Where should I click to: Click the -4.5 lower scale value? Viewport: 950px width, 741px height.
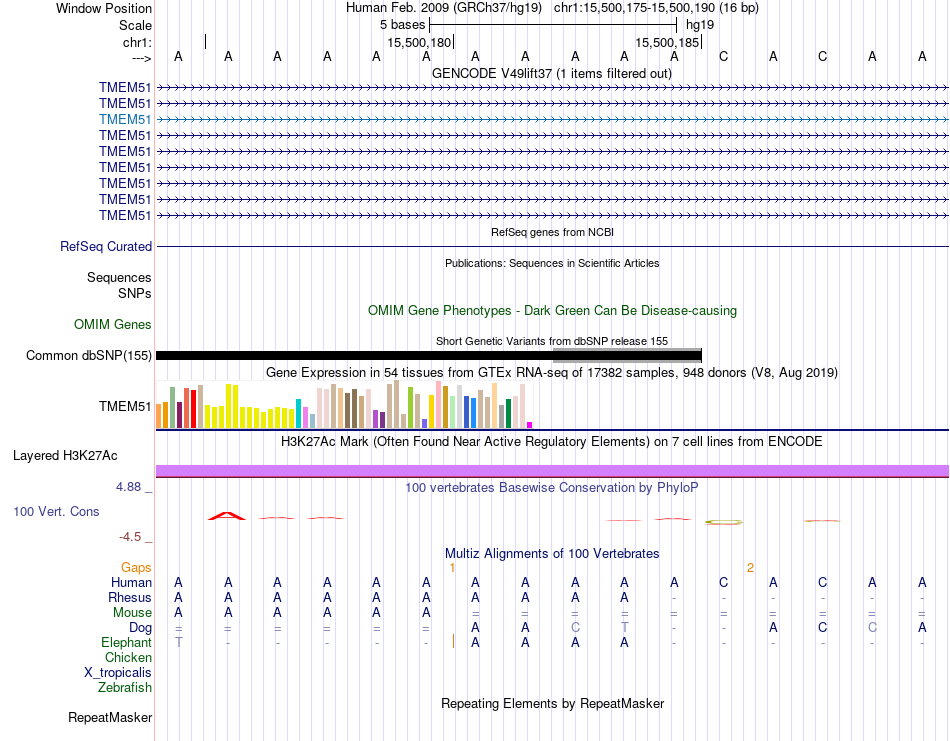point(130,537)
